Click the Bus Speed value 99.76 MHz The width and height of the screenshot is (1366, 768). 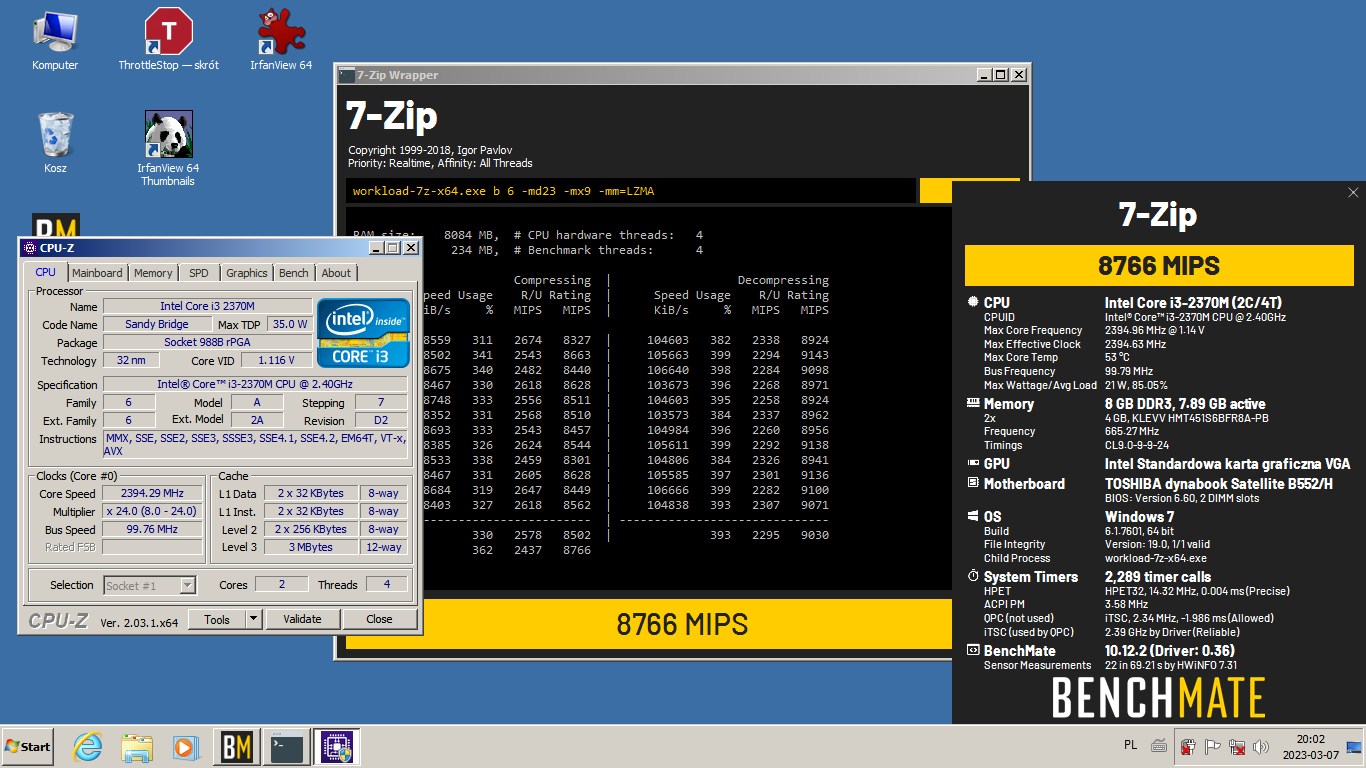[x=153, y=529]
